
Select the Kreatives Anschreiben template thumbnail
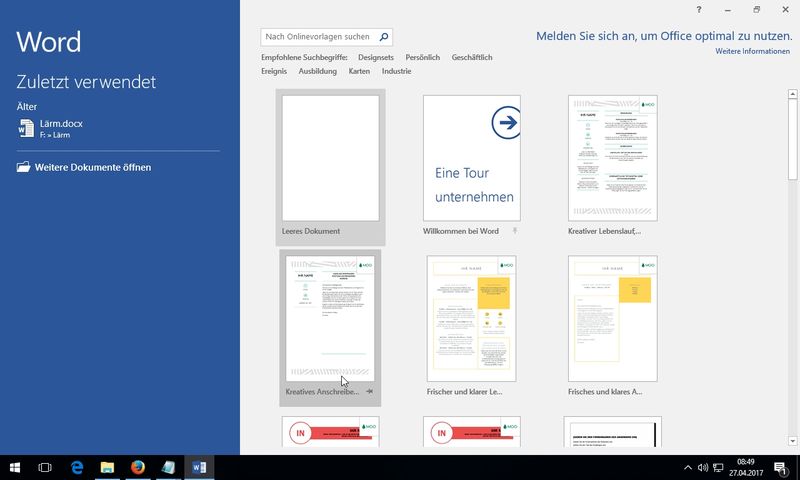click(330, 318)
